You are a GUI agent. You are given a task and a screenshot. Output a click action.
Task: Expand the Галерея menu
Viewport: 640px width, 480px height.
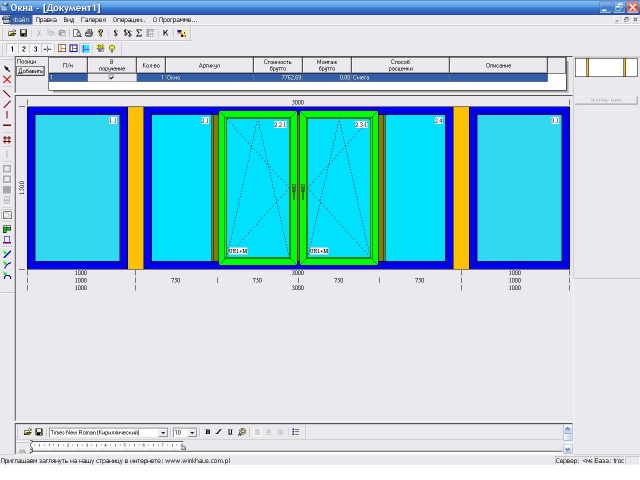92,19
